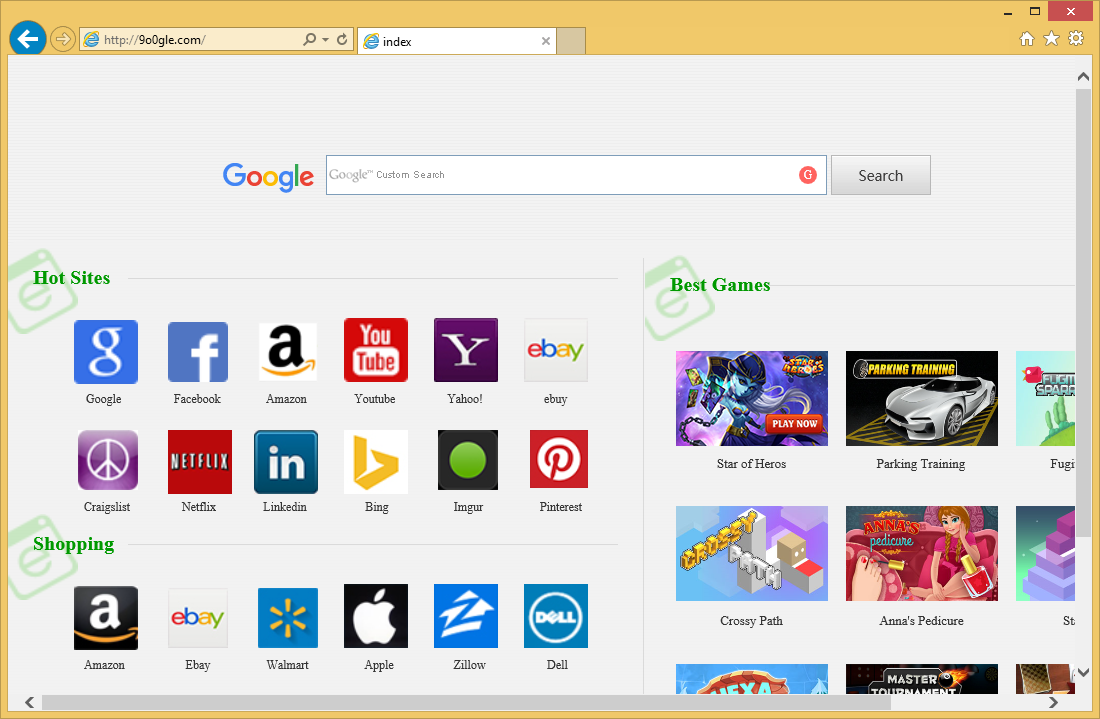Click the Yahoo! icon in Hot Sites
Screen dimensions: 1100x719
(466, 351)
